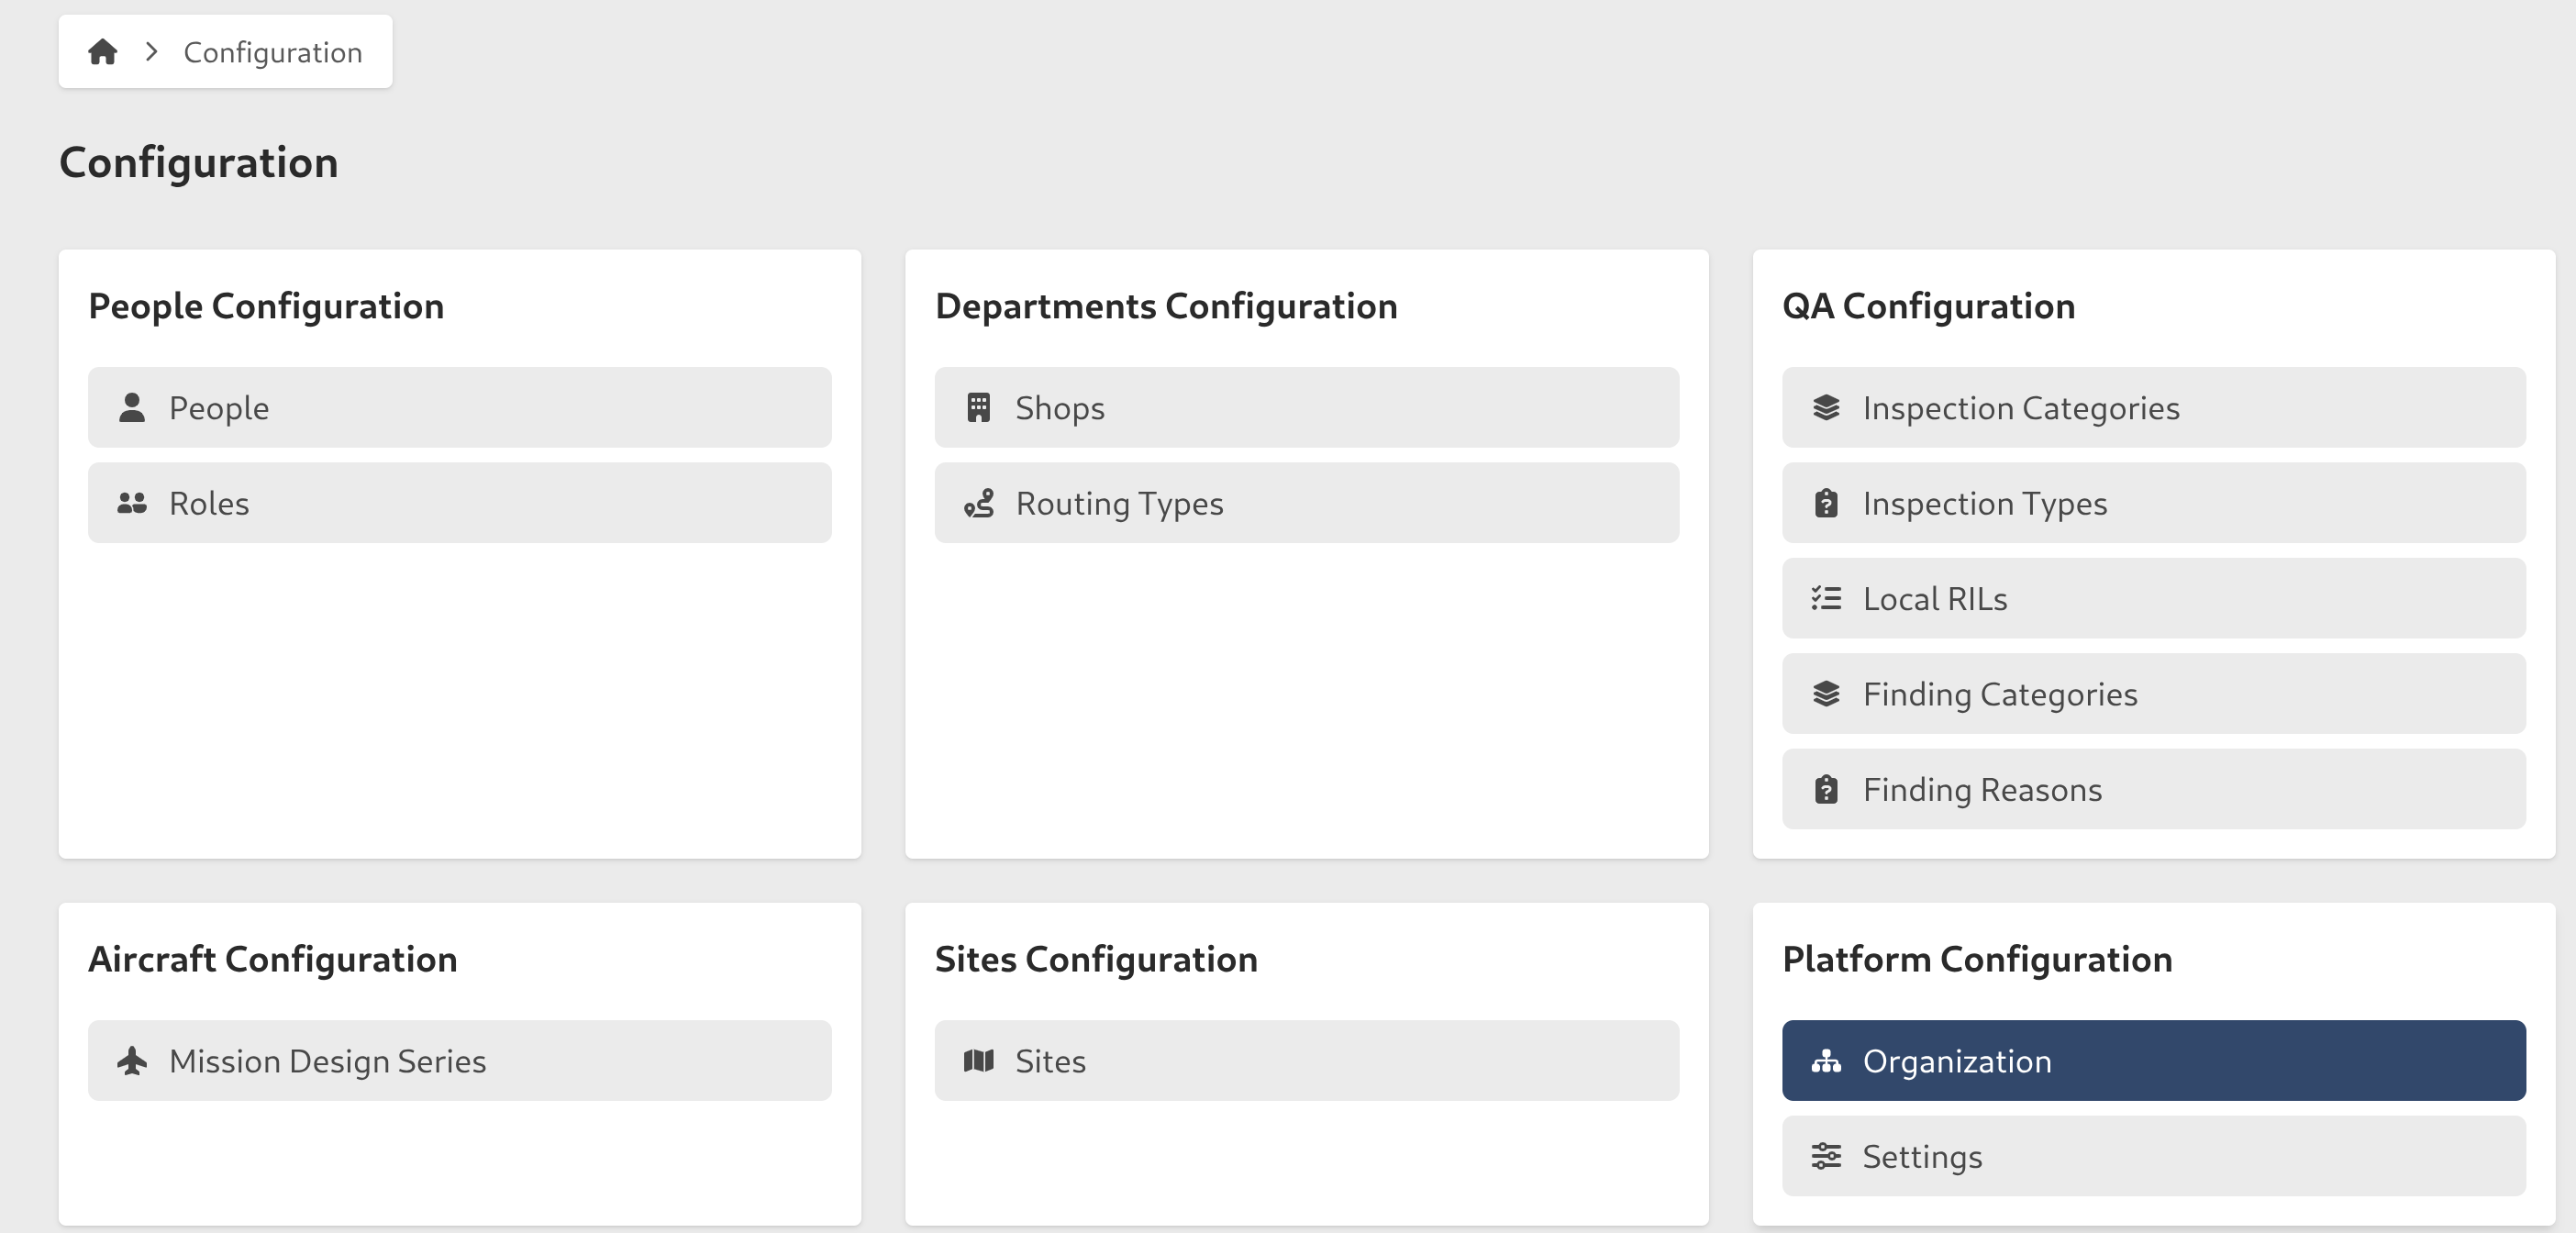Open Sites under Sites Configuration
Image resolution: width=2576 pixels, height=1233 pixels.
[1306, 1061]
